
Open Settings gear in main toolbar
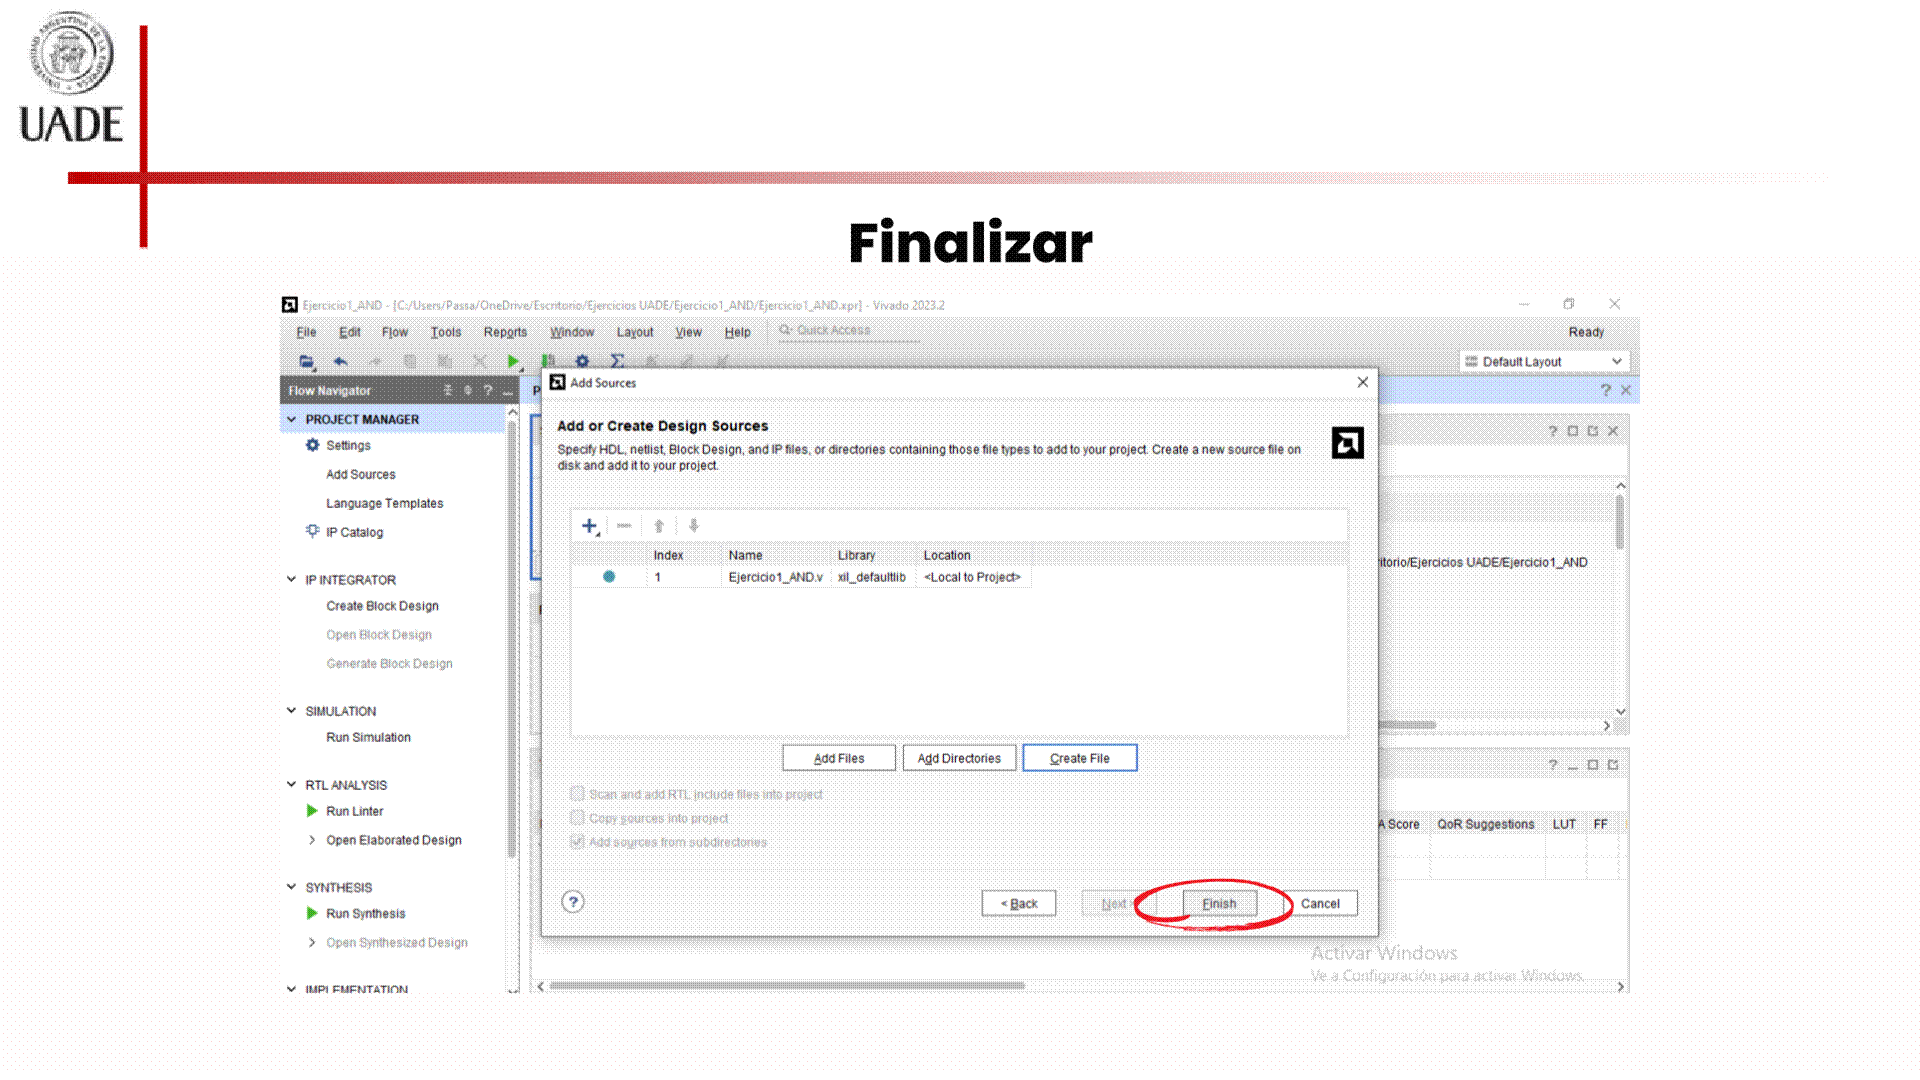(x=582, y=362)
